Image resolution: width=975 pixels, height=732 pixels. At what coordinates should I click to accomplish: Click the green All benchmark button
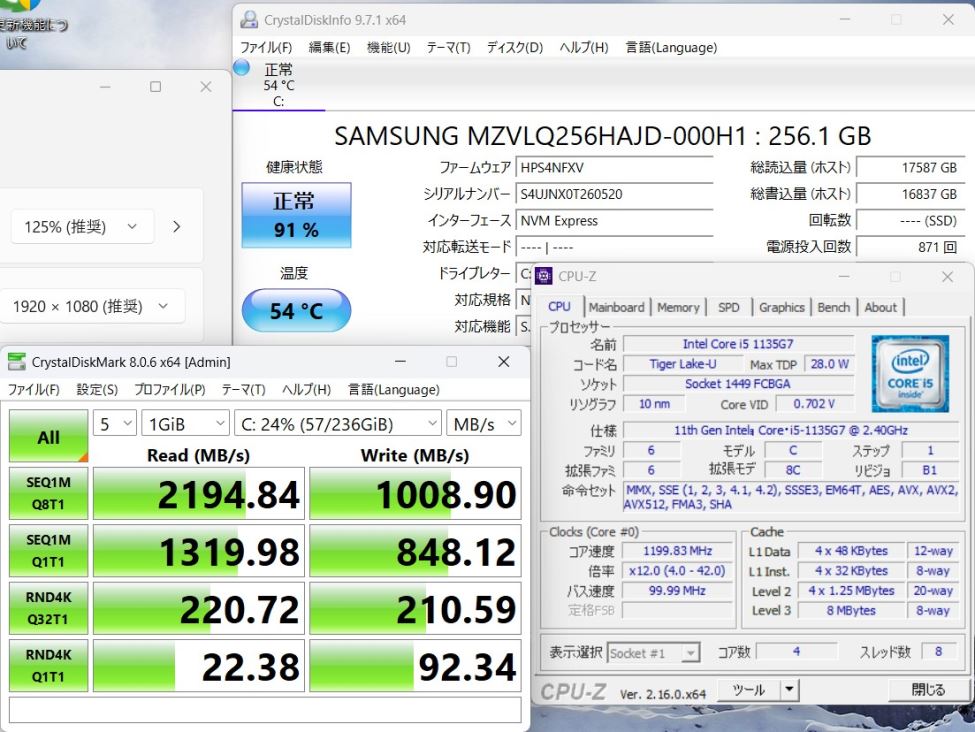pyautogui.click(x=48, y=437)
